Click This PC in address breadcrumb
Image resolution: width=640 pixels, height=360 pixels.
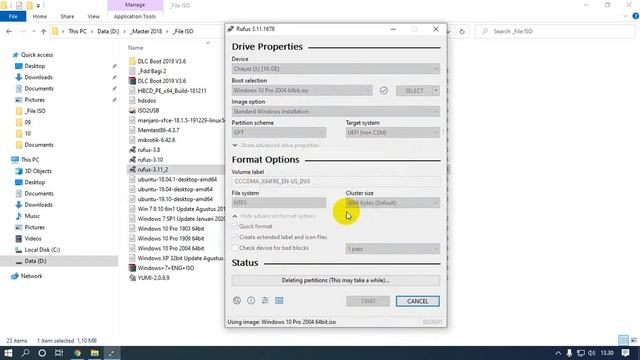click(78, 31)
